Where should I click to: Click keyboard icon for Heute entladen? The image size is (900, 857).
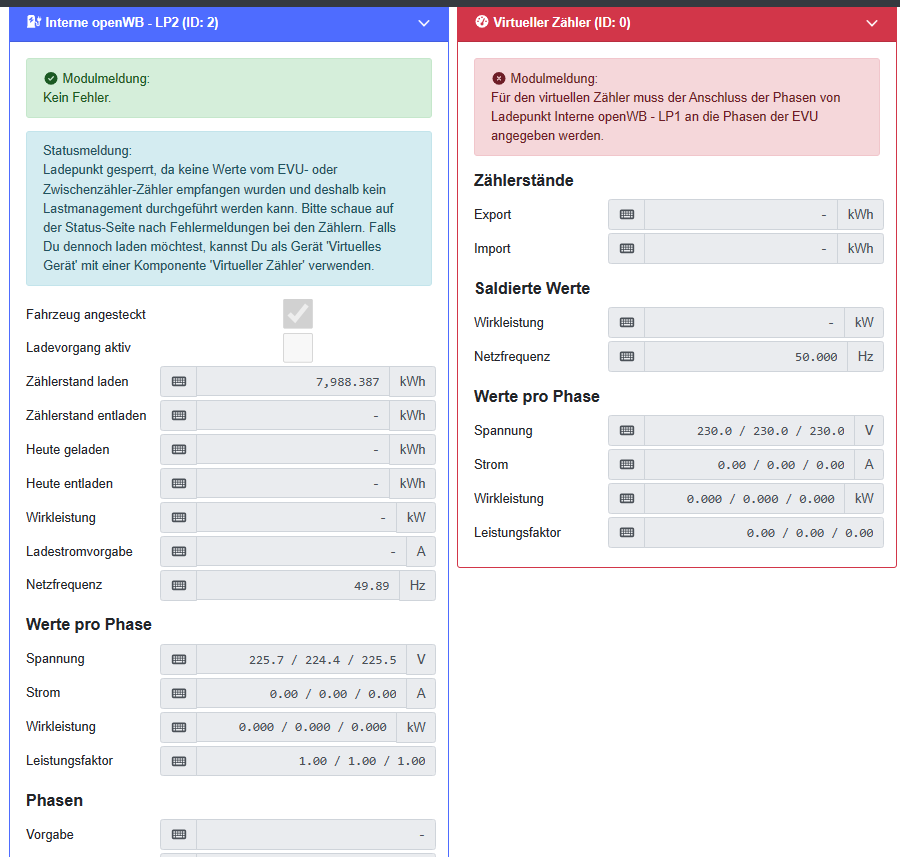(179, 483)
